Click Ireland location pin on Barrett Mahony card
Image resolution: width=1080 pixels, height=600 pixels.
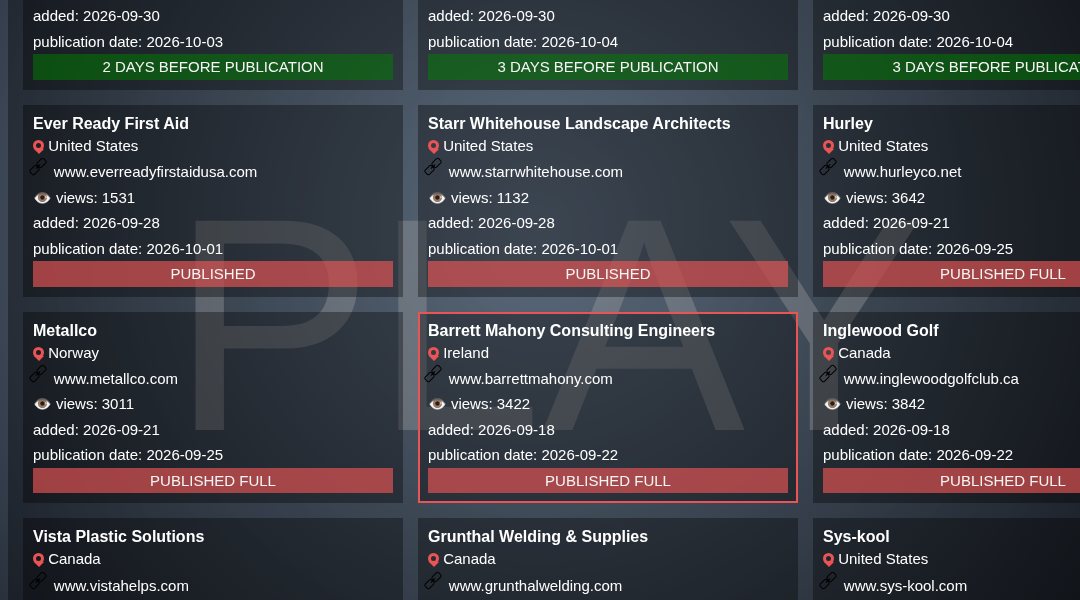(x=433, y=354)
